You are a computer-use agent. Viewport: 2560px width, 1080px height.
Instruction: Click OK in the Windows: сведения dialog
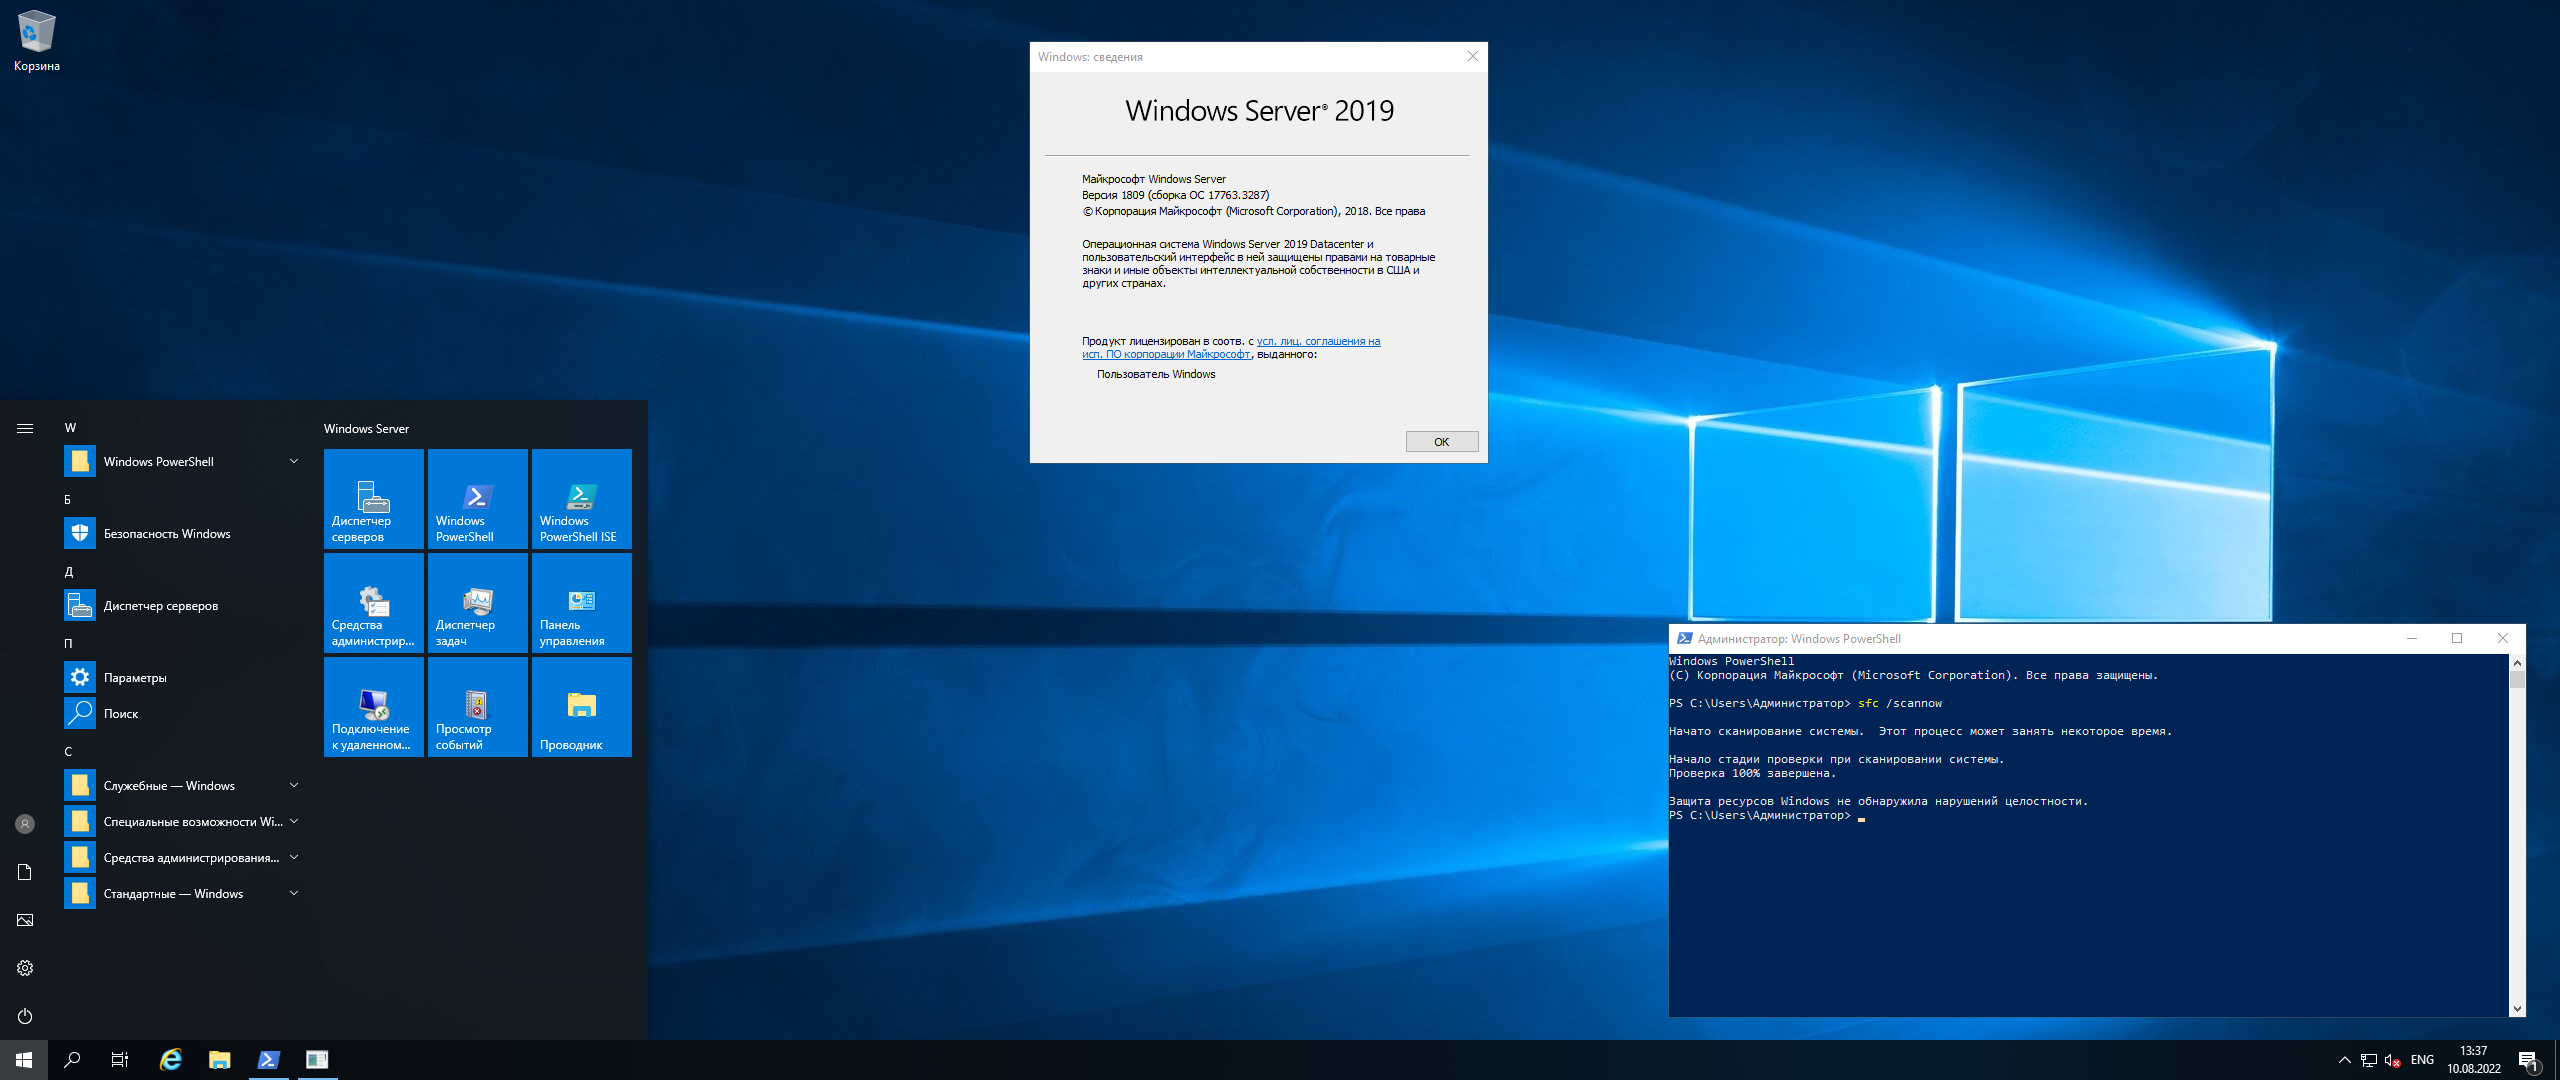click(x=1441, y=442)
